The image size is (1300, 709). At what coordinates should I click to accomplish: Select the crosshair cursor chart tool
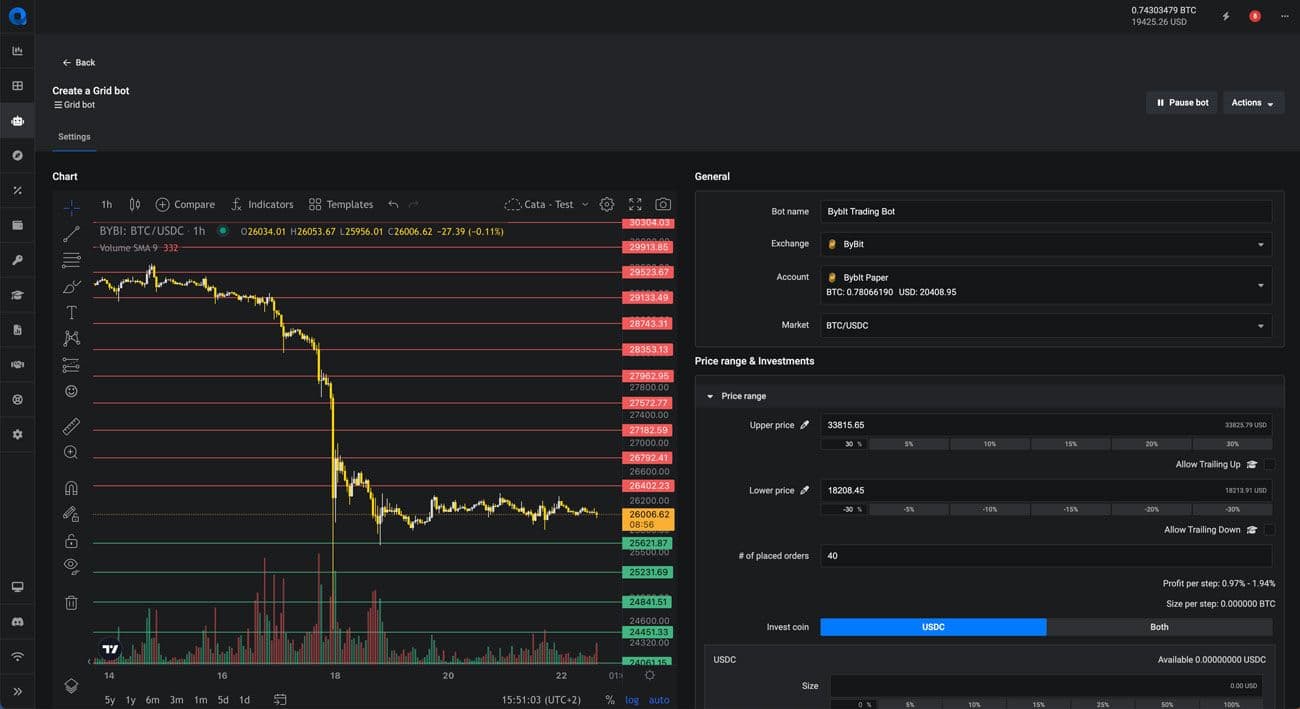[71, 207]
